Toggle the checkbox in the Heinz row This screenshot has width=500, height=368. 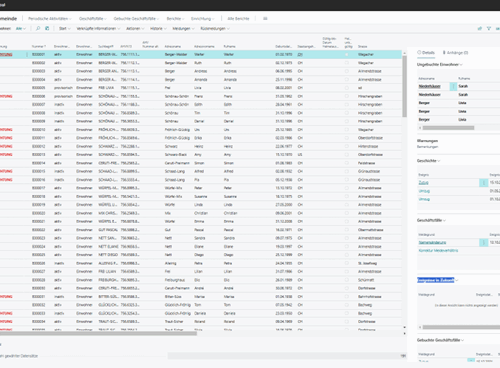coord(347,146)
